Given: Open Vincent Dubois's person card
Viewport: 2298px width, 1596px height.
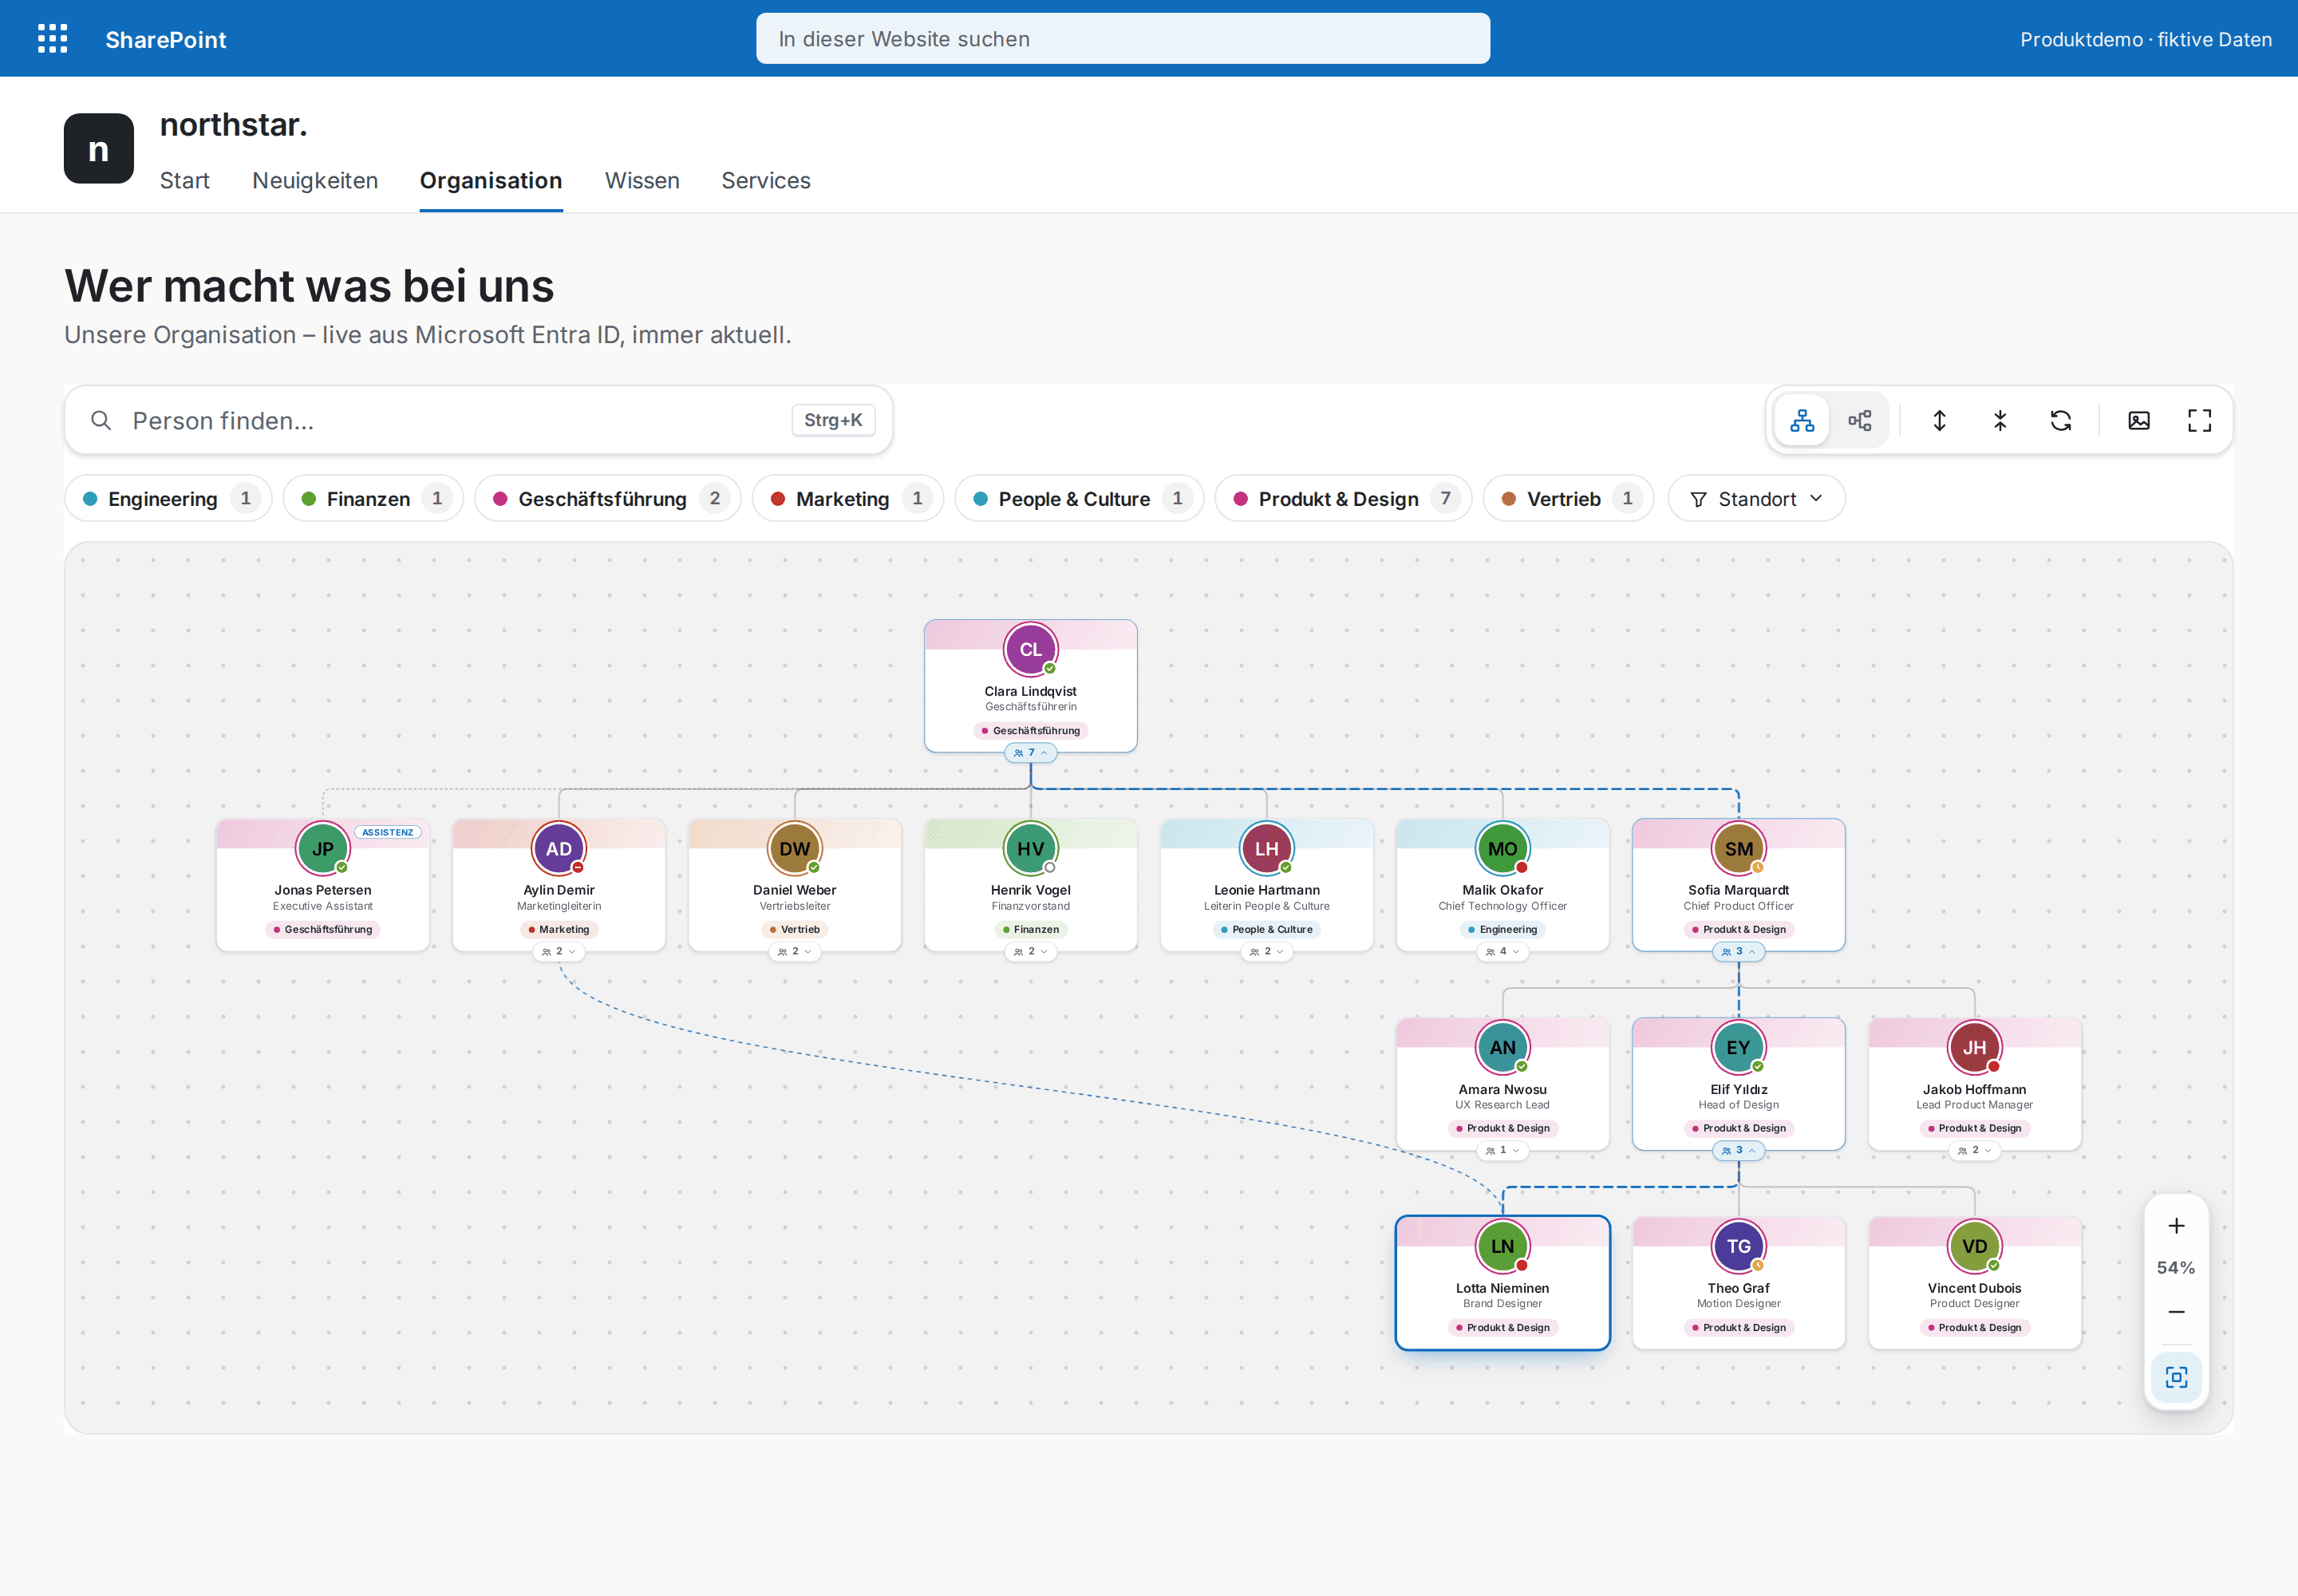Looking at the screenshot, I should coord(1974,1282).
